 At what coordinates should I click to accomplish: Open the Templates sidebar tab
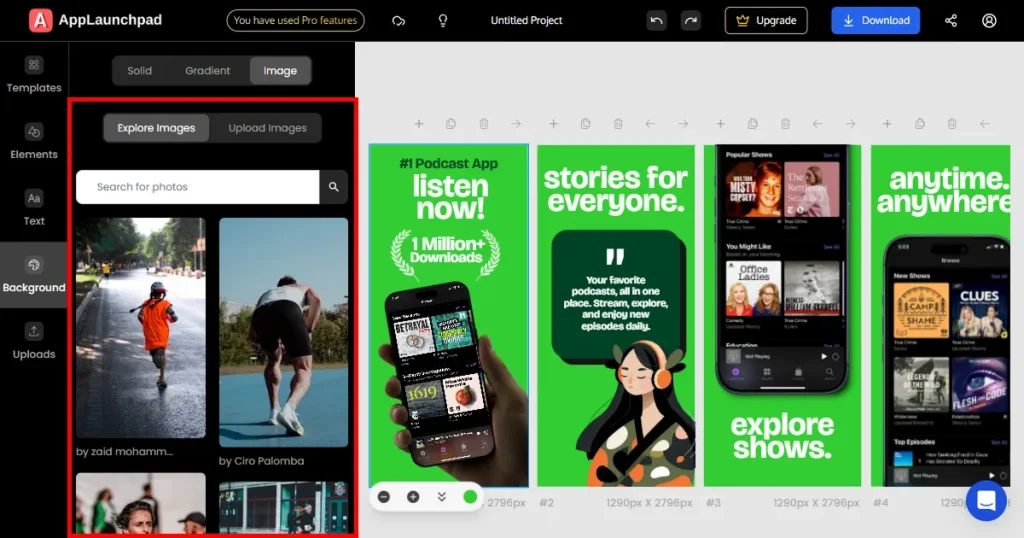pyautogui.click(x=34, y=75)
